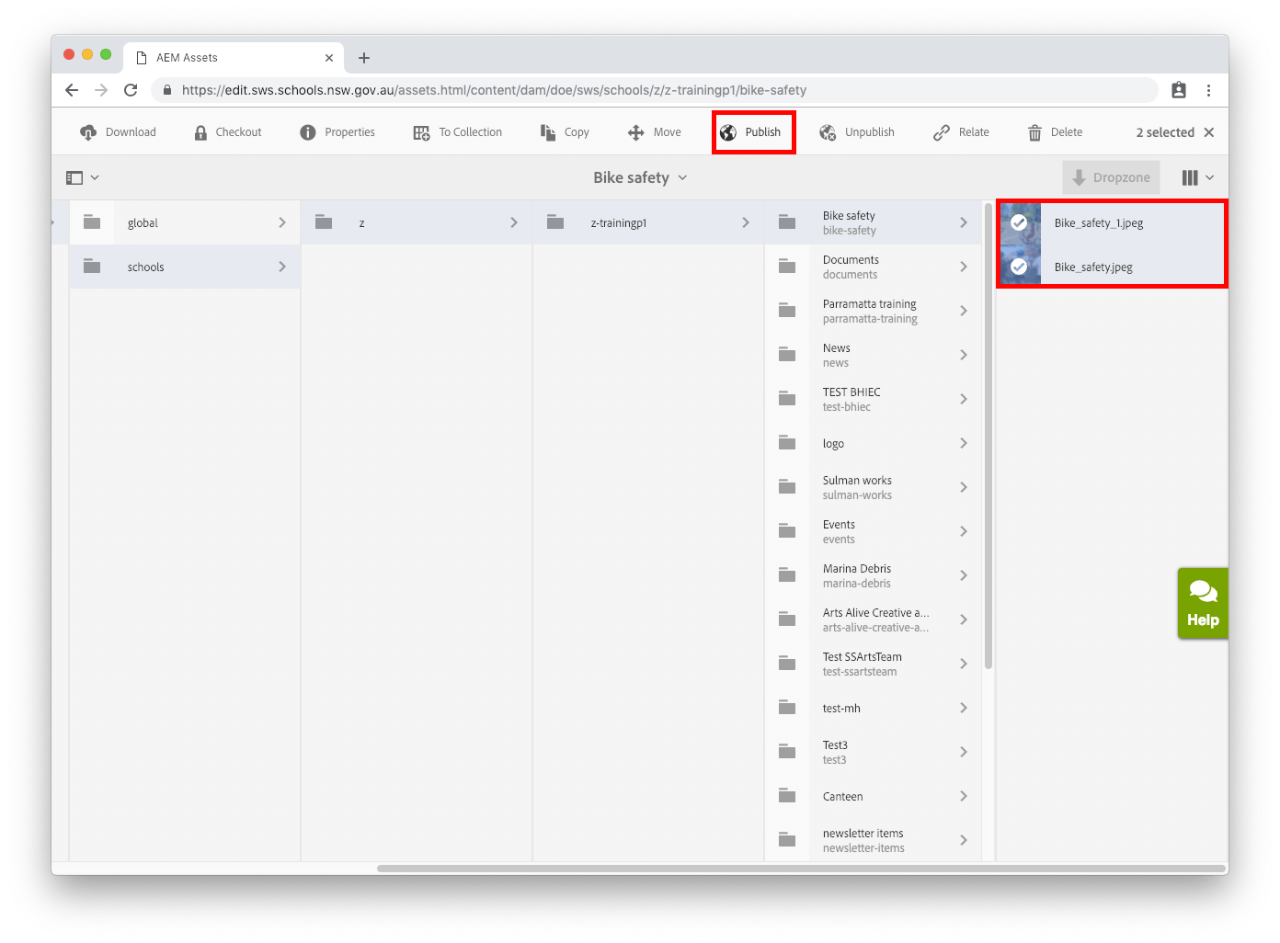This screenshot has width=1280, height=943.
Task: Click the Publish label
Action: 763,132
